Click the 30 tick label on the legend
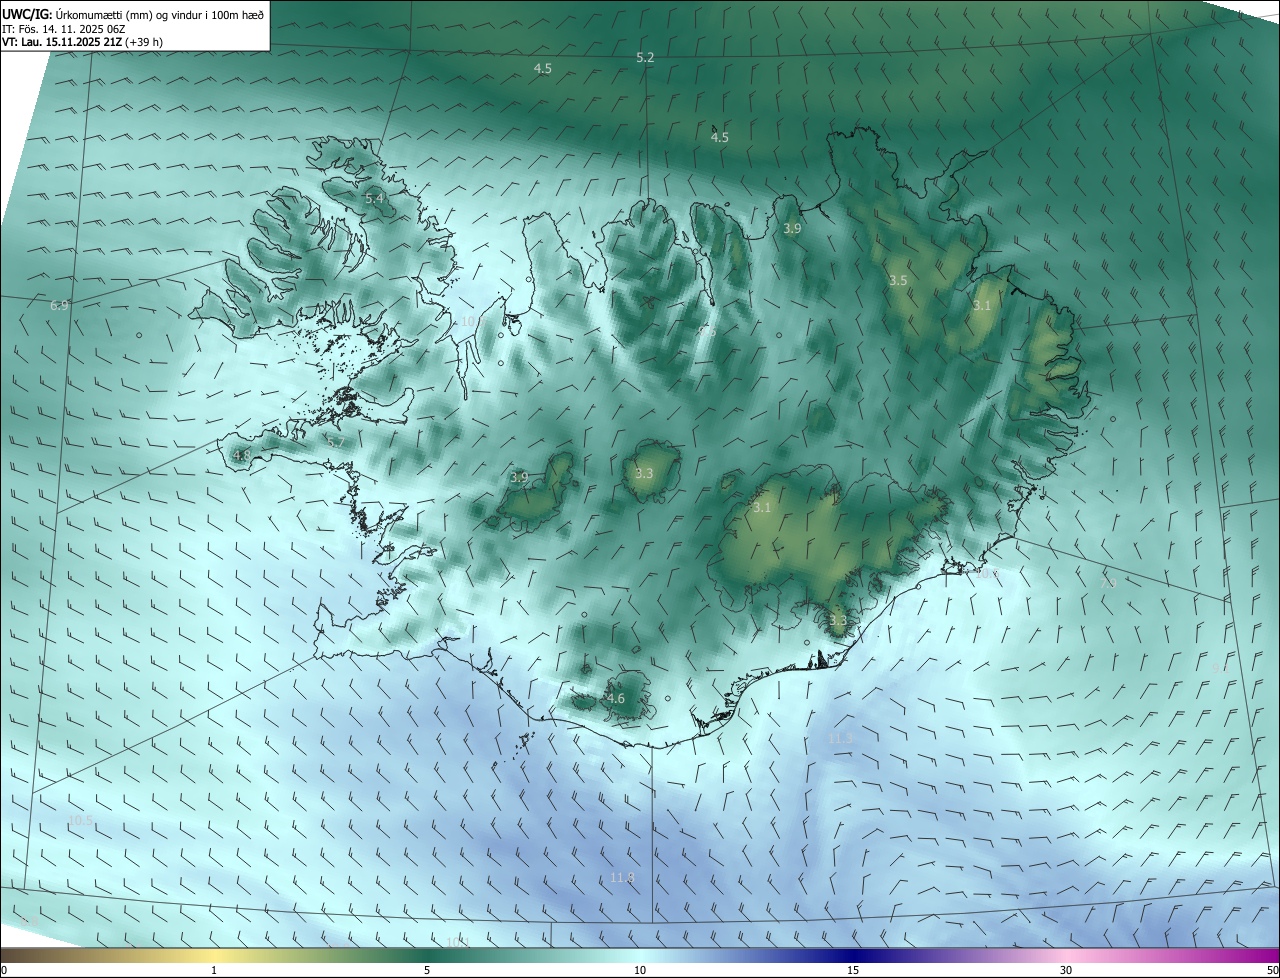 coord(1066,970)
